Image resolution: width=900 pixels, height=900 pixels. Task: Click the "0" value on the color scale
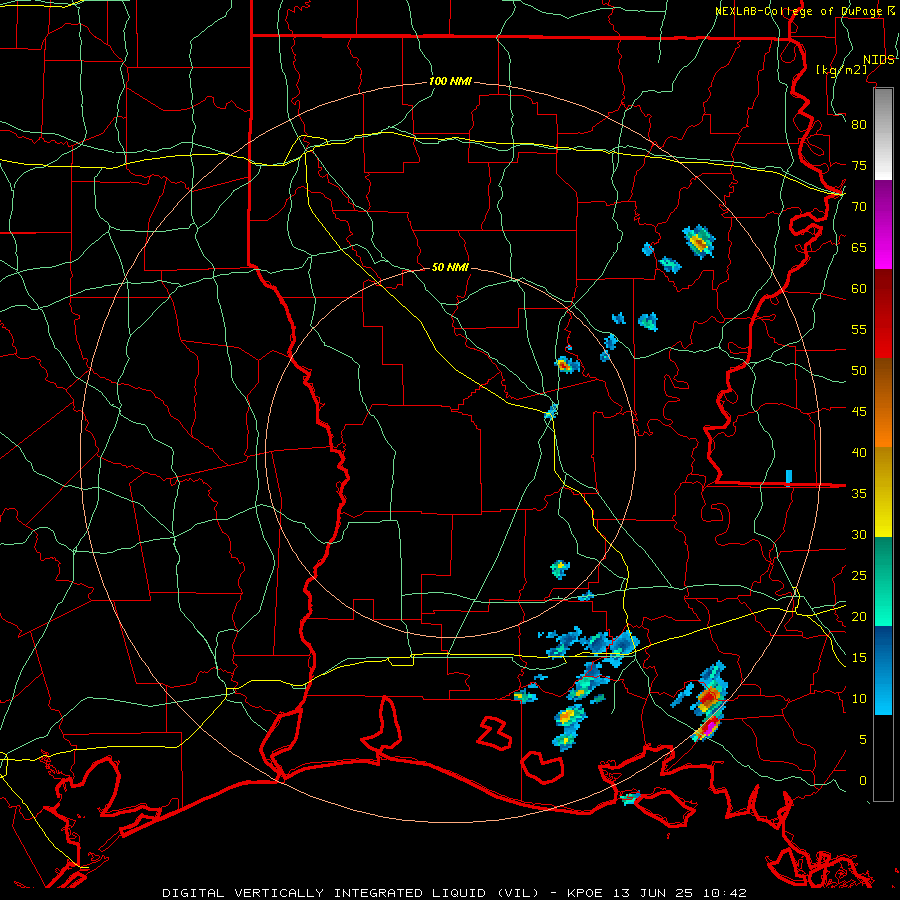pos(863,781)
